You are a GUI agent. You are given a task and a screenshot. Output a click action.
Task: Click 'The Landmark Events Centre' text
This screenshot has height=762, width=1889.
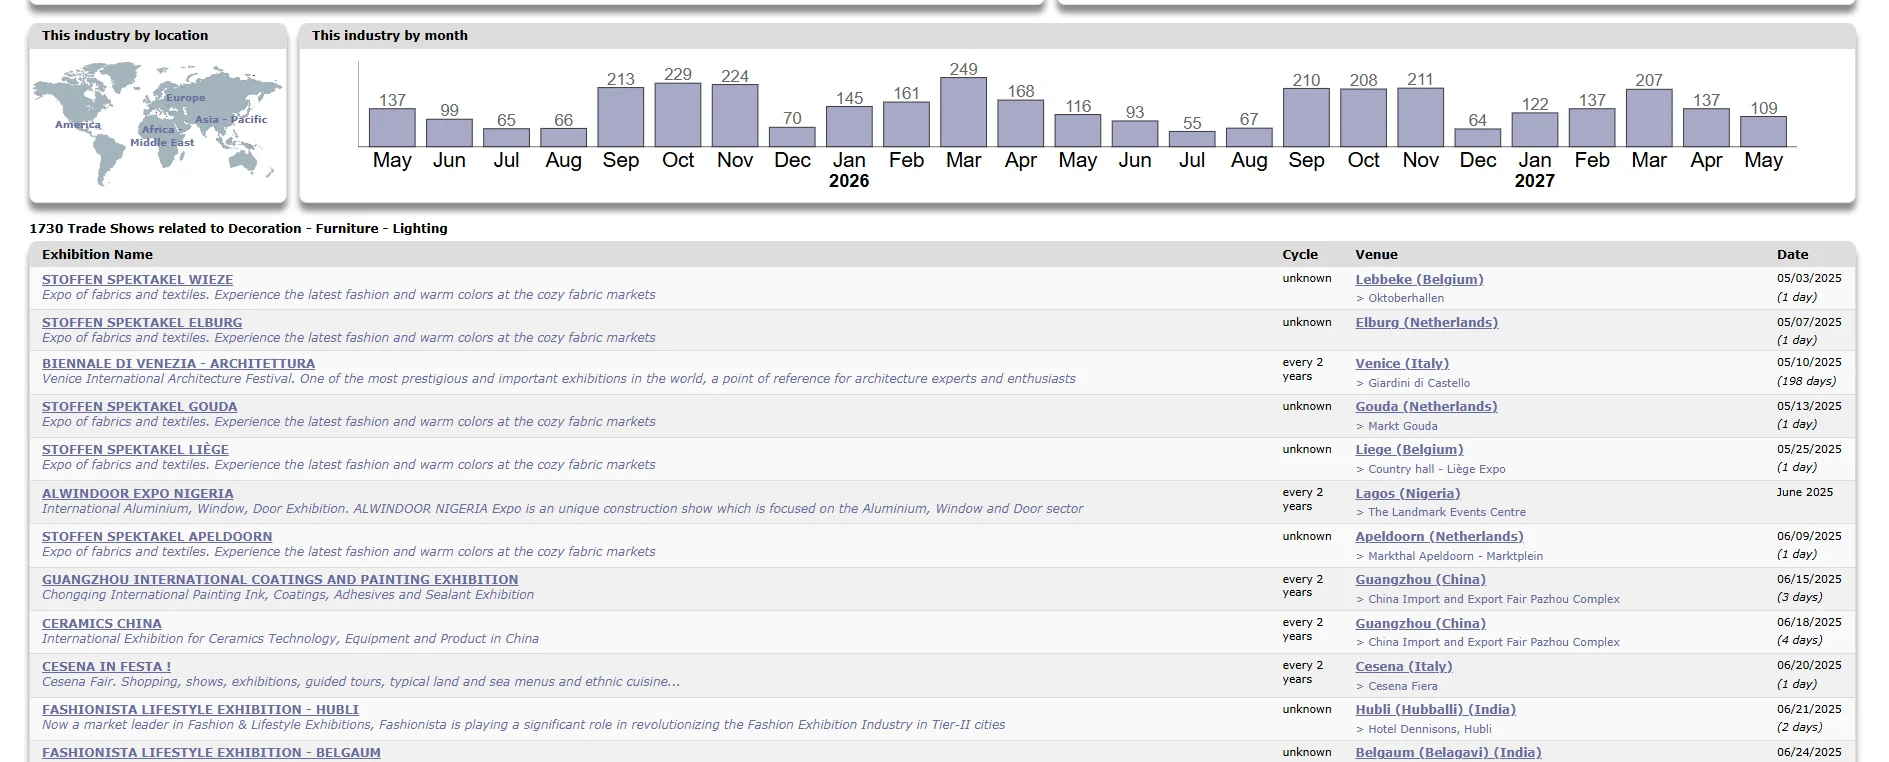coord(1447,512)
